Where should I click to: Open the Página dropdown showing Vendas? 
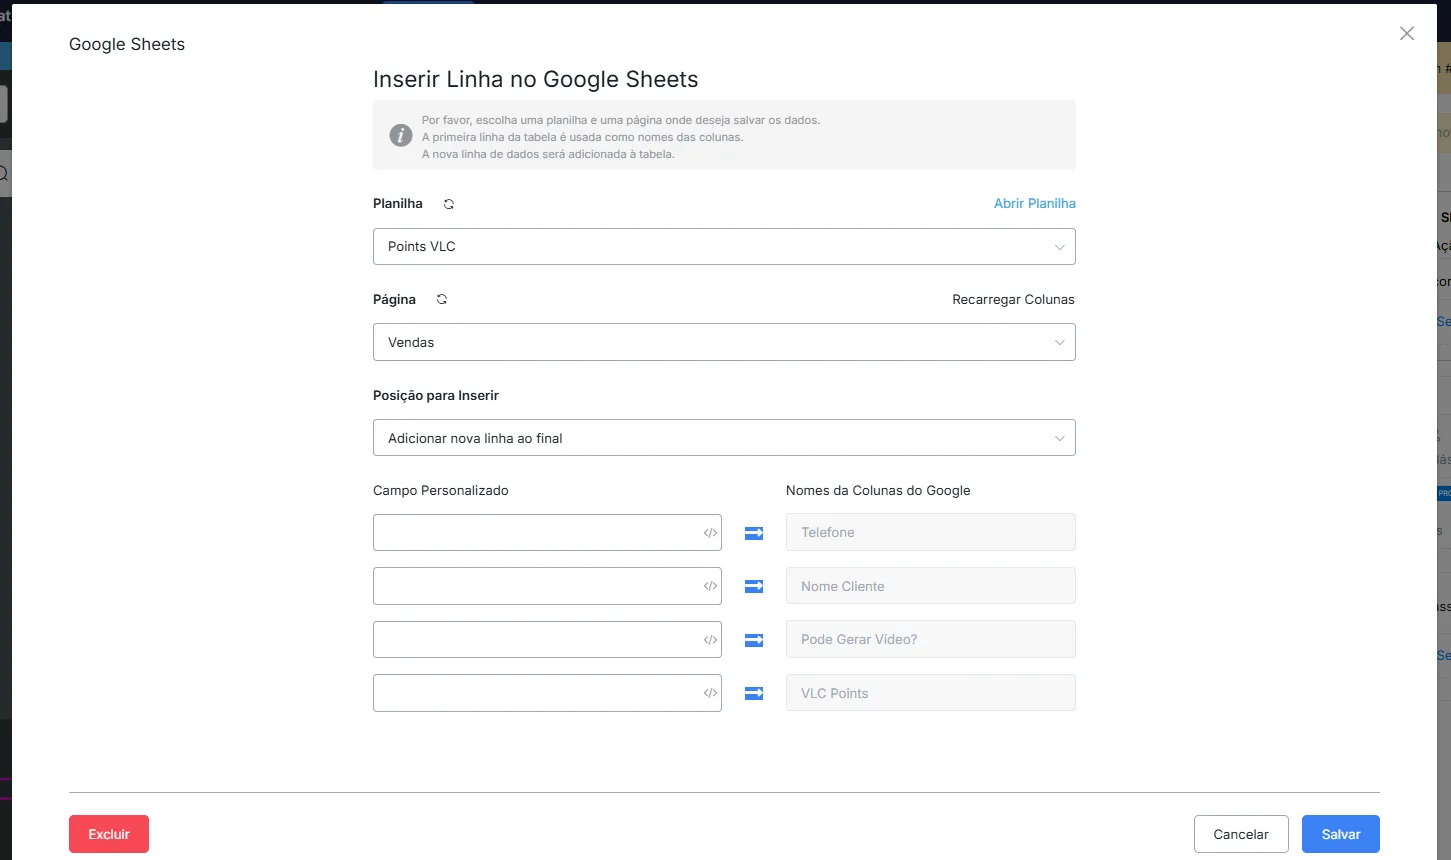pyautogui.click(x=724, y=342)
